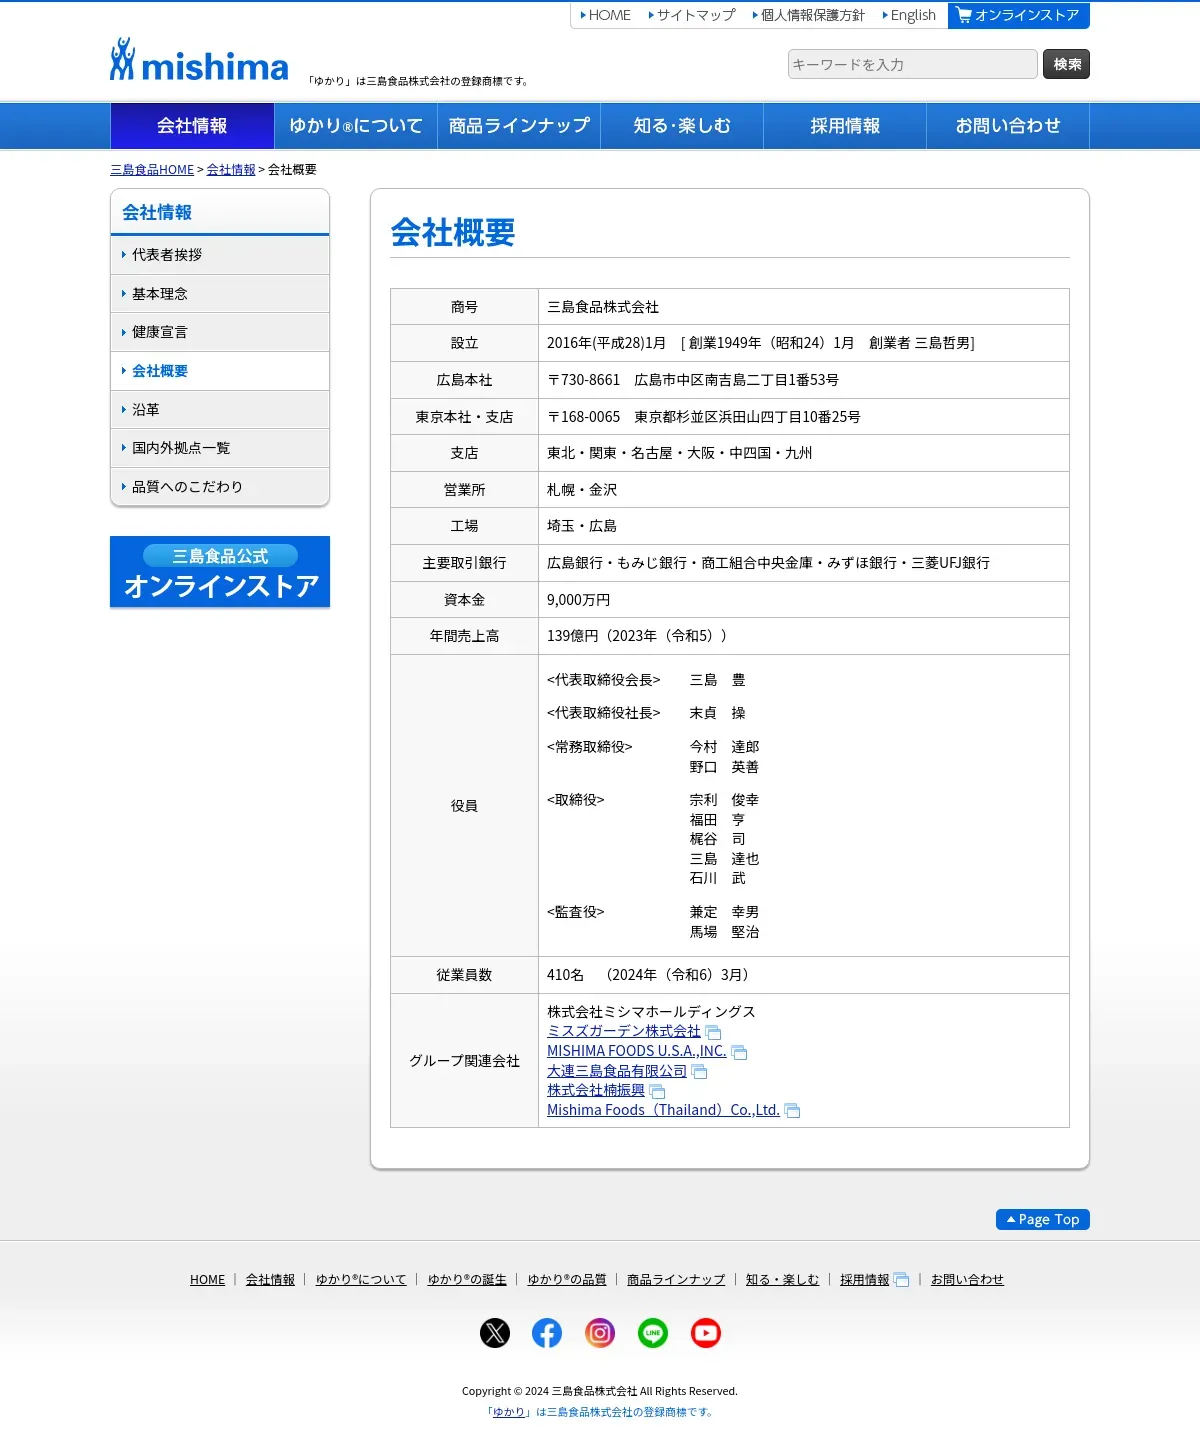The height and width of the screenshot is (1434, 1200).
Task: Open the お問い合わせ nav tab
Action: (x=1008, y=126)
